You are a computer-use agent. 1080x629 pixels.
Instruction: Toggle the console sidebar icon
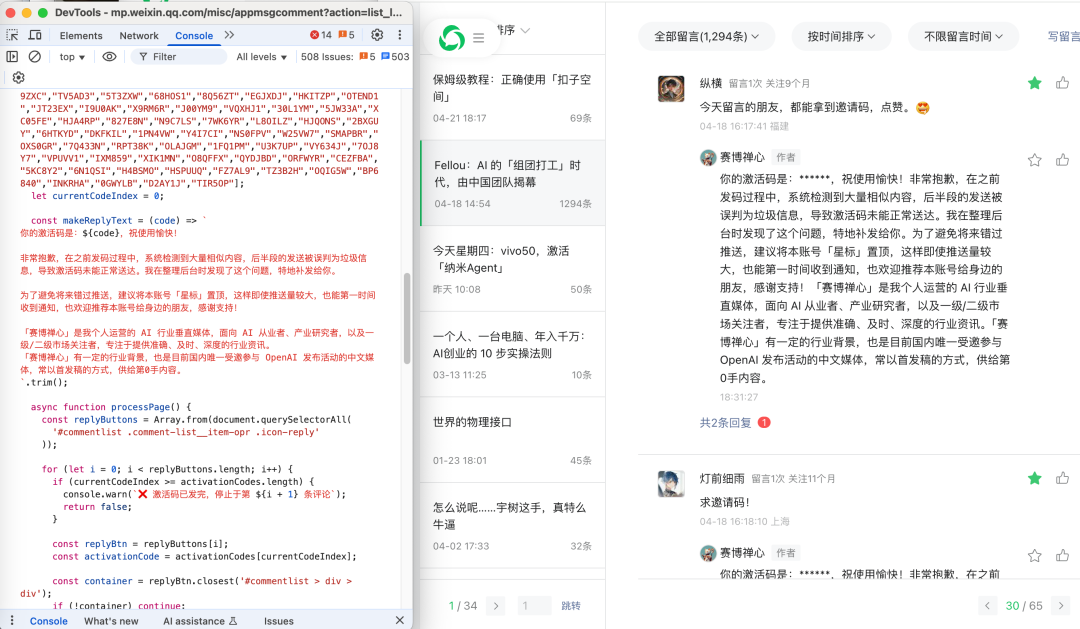12,56
